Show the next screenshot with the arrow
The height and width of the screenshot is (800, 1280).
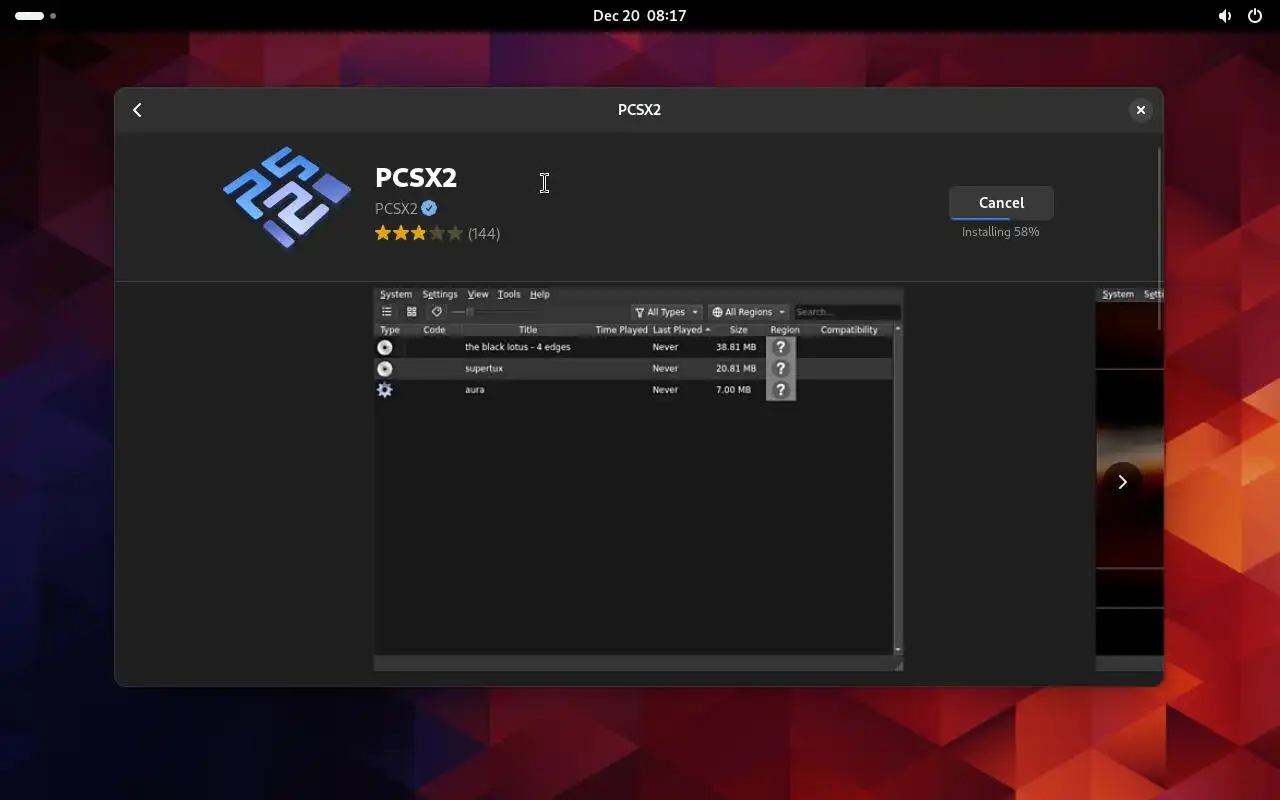[x=1122, y=482]
